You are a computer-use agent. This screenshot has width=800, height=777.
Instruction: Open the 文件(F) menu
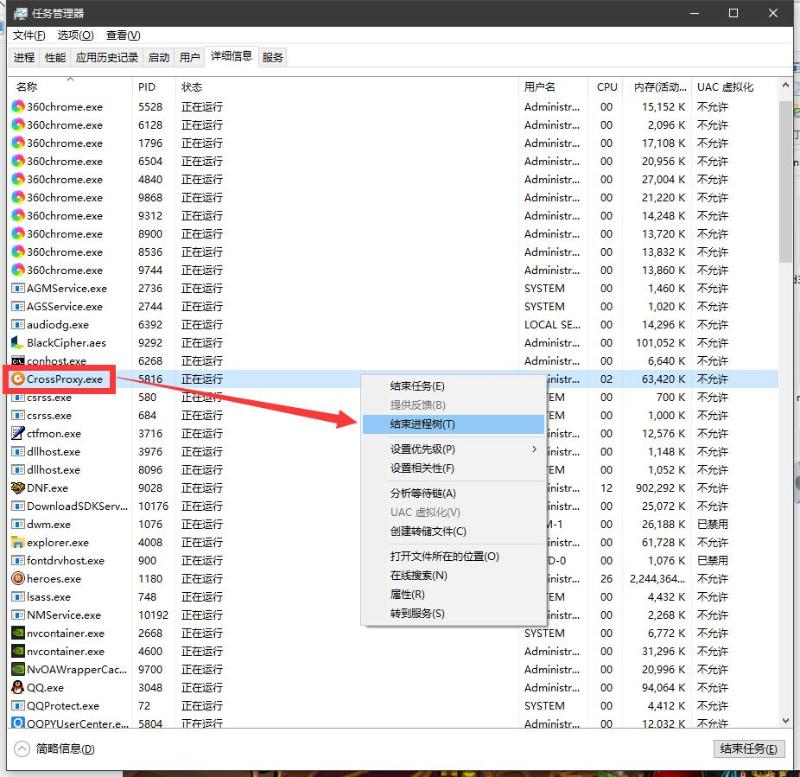[29, 35]
